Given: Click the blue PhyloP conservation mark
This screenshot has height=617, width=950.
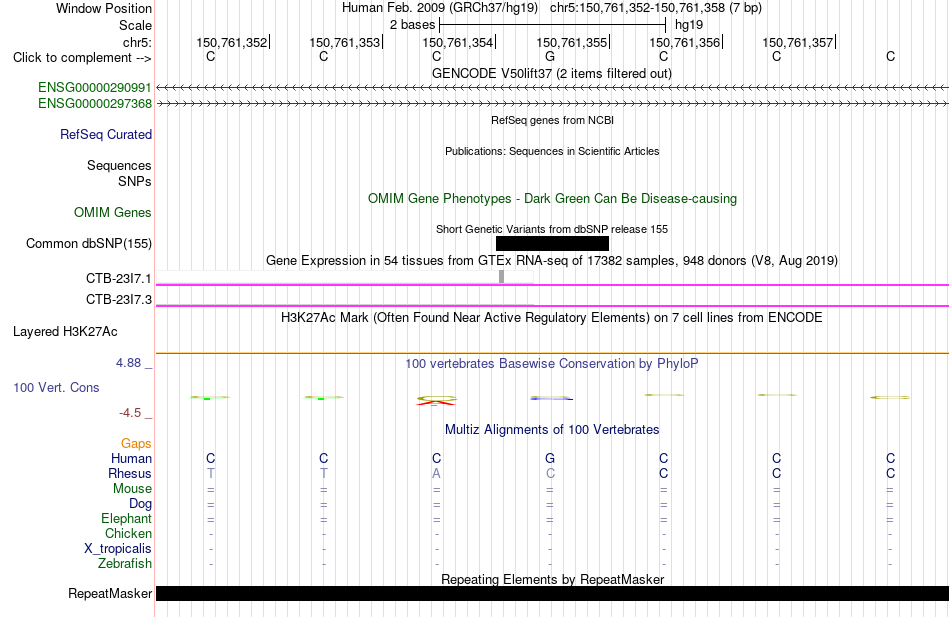Looking at the screenshot, I should [551, 398].
